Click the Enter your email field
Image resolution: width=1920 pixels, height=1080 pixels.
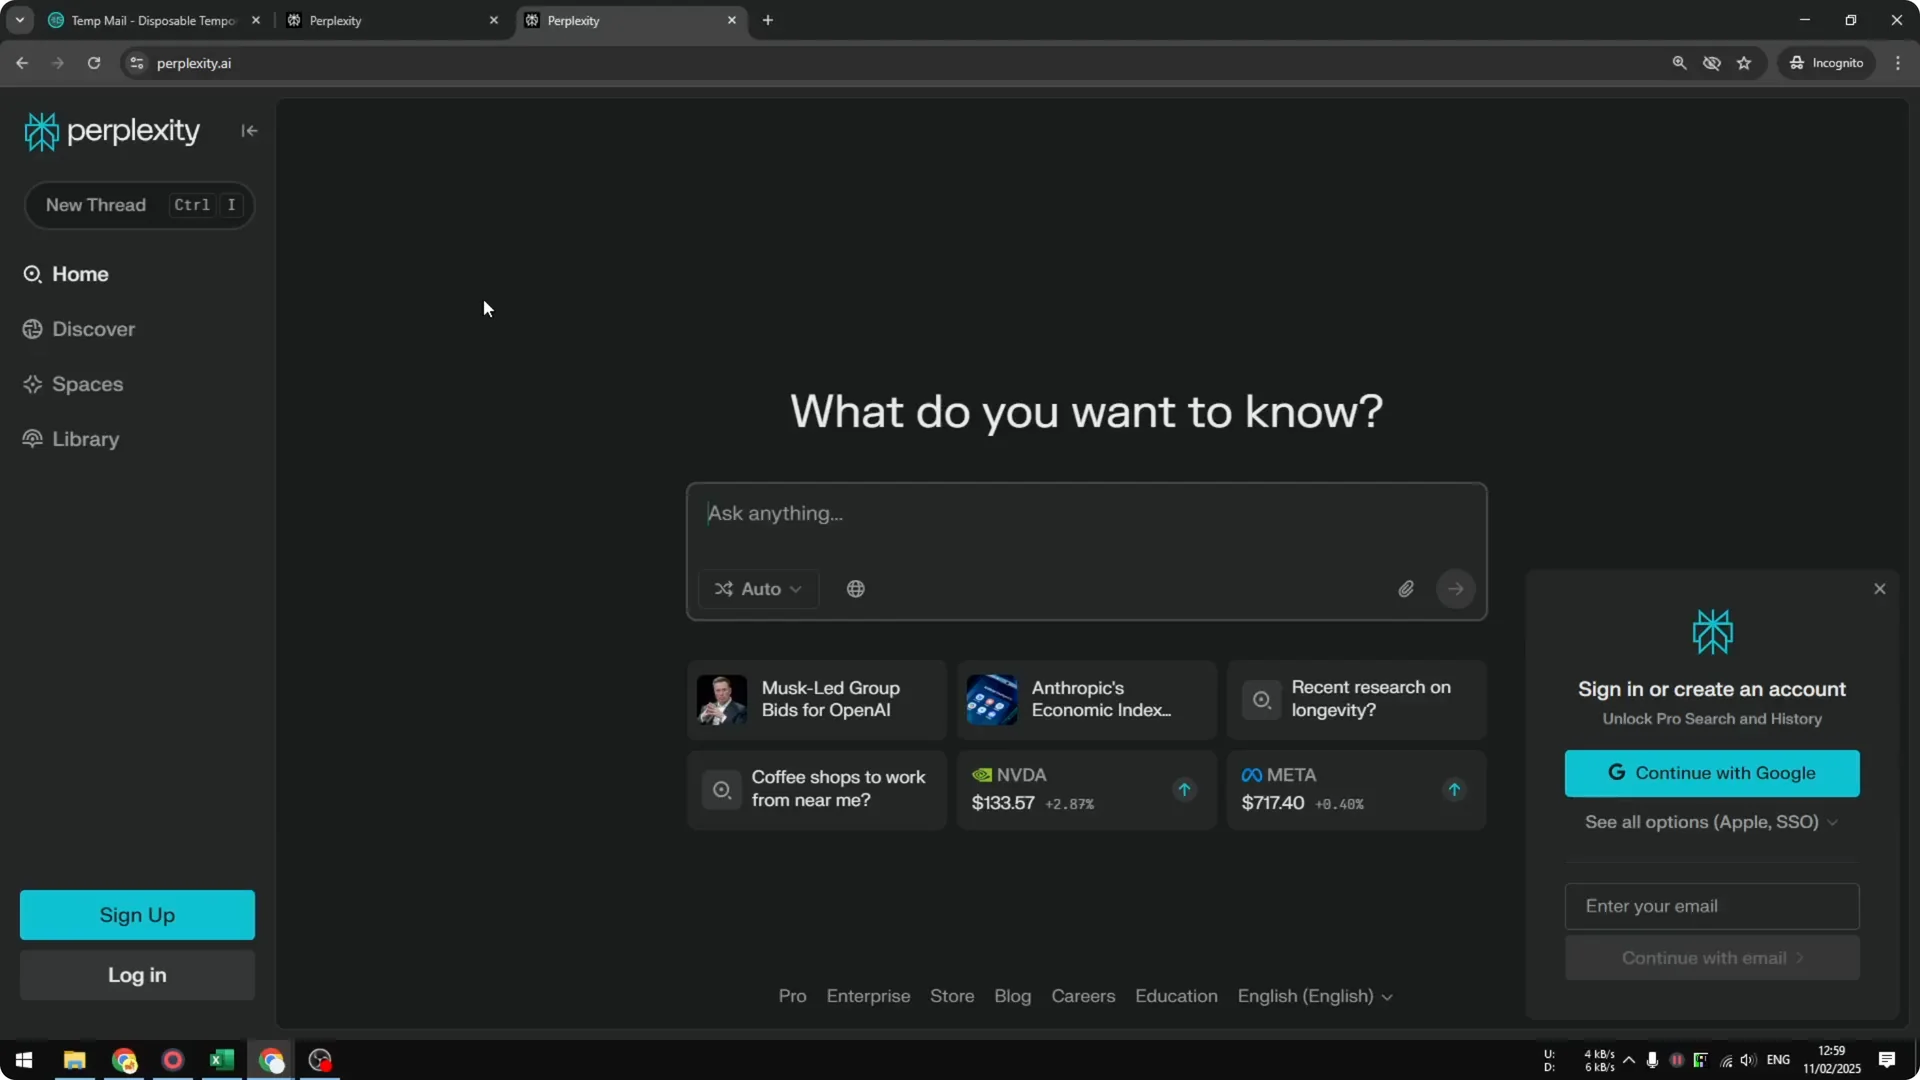(1710, 905)
